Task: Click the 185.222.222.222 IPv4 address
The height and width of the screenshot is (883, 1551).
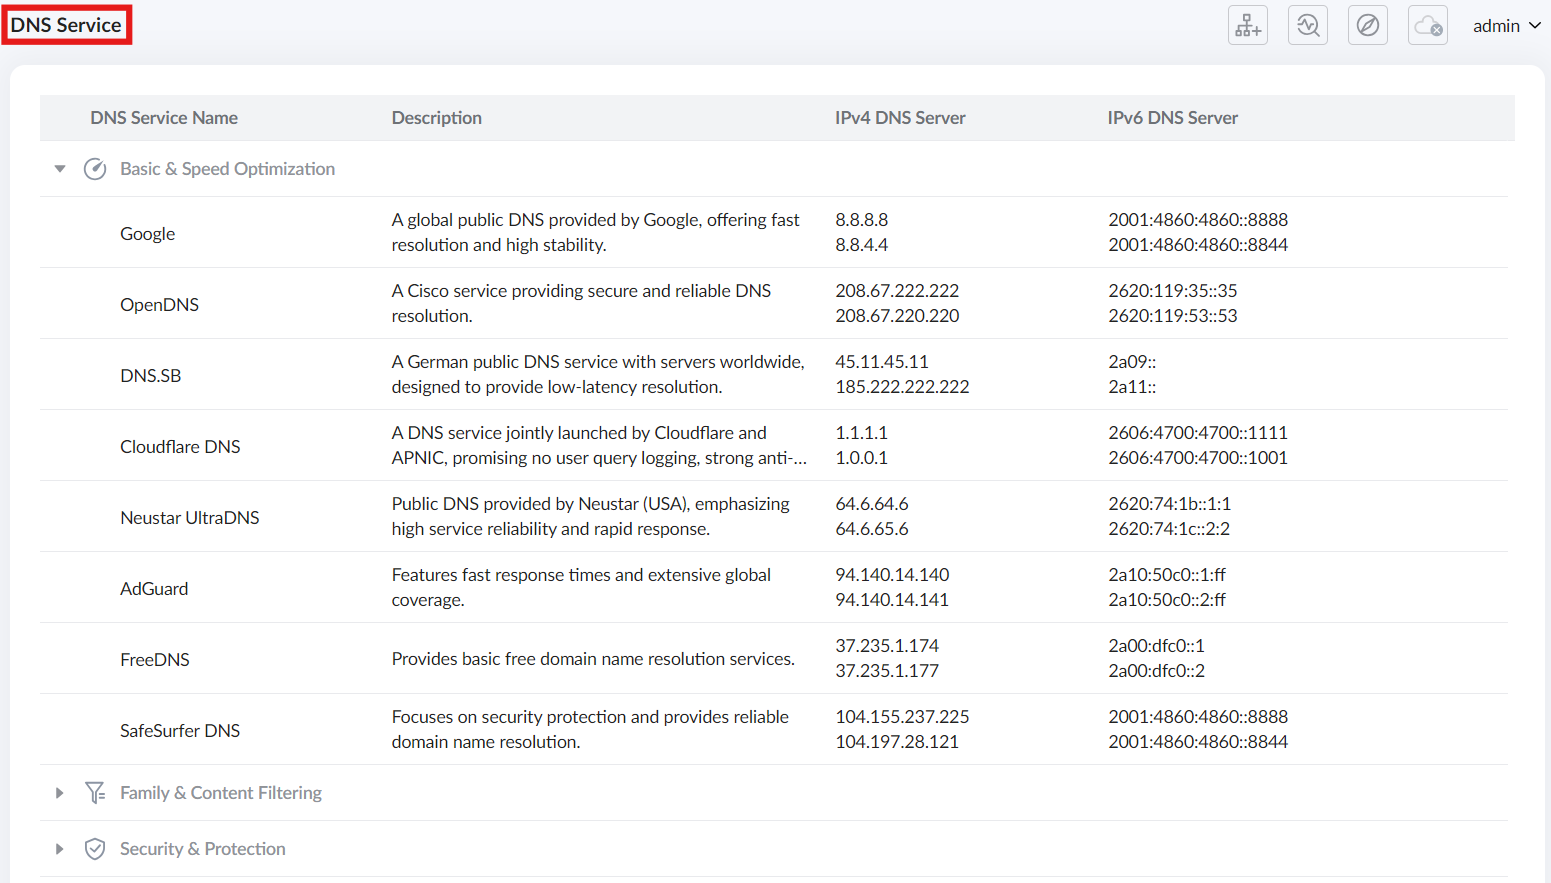Action: pos(902,387)
